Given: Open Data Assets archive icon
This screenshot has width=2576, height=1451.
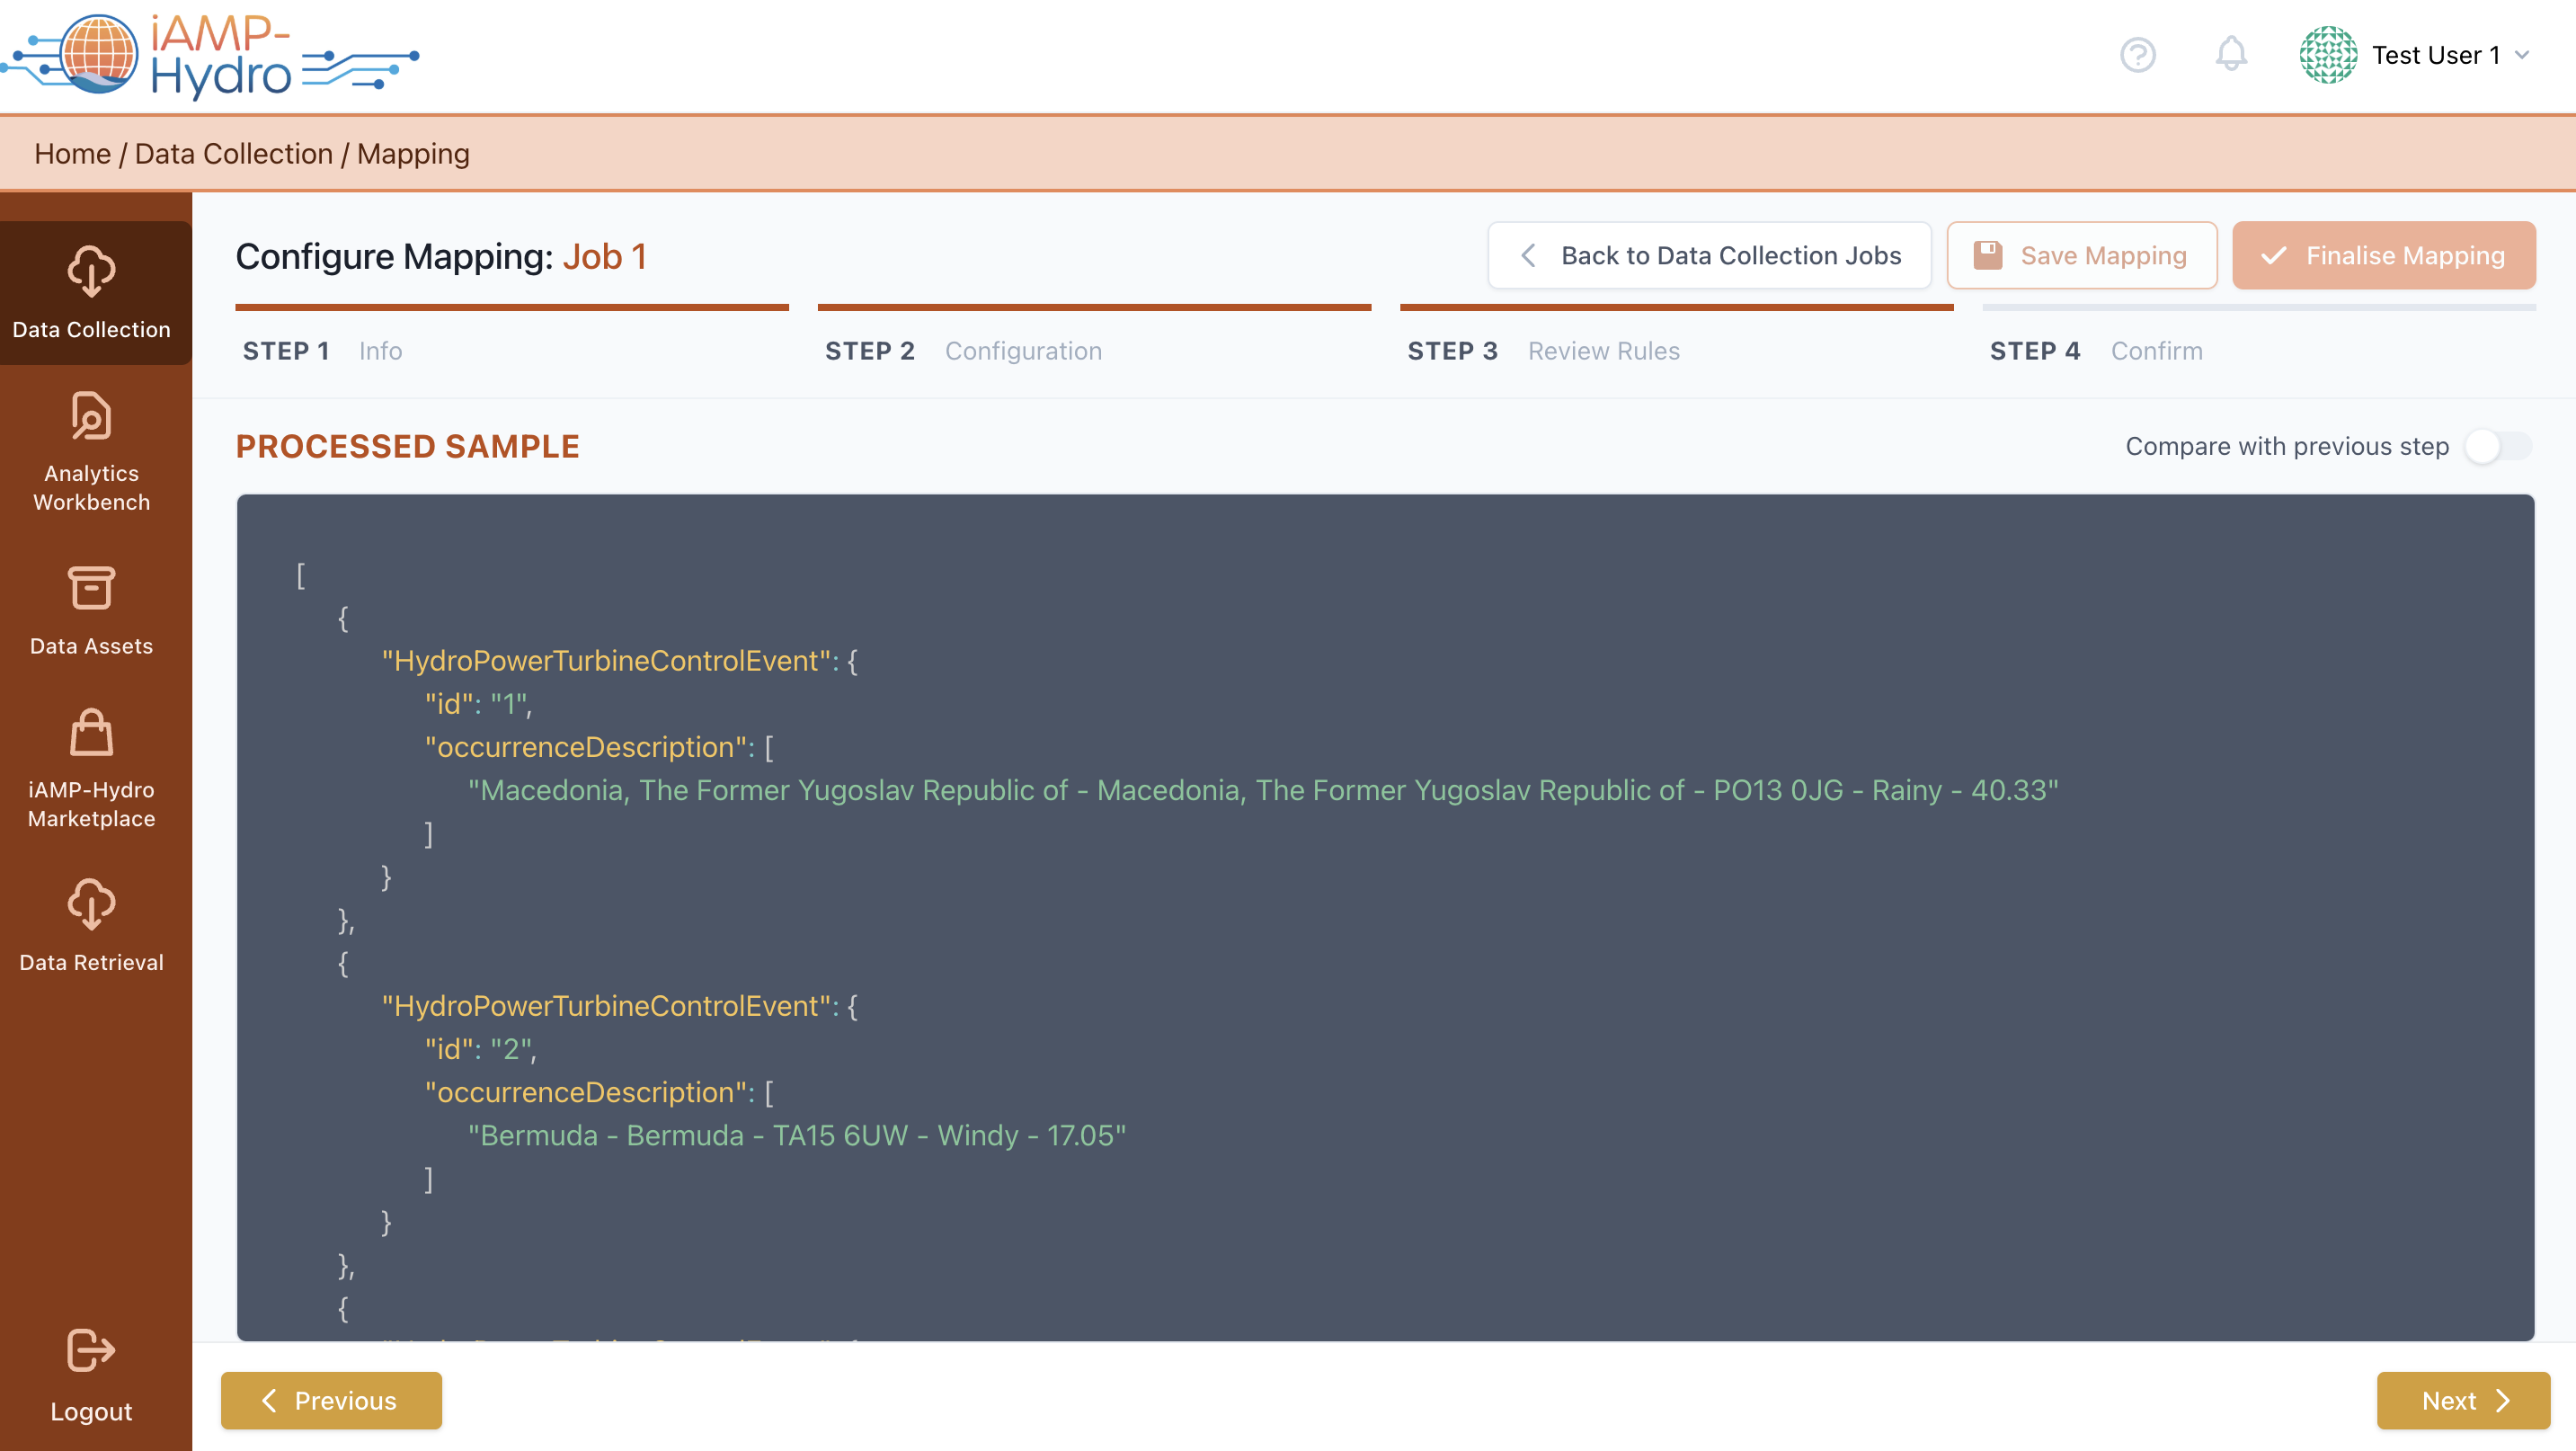Looking at the screenshot, I should (x=91, y=588).
